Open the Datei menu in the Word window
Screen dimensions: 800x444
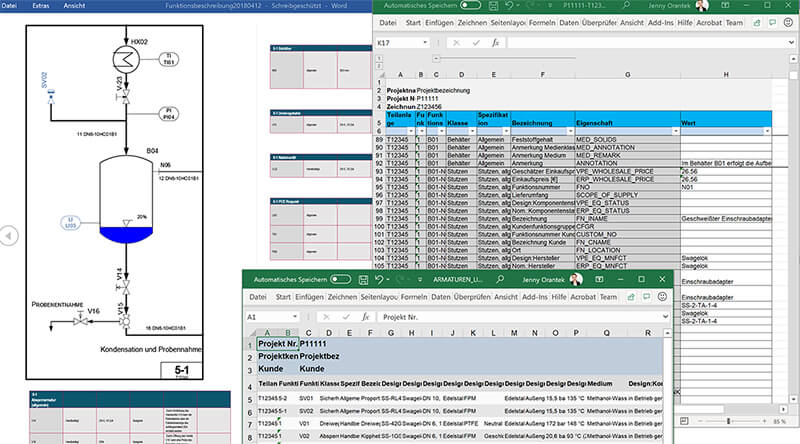click(9, 6)
